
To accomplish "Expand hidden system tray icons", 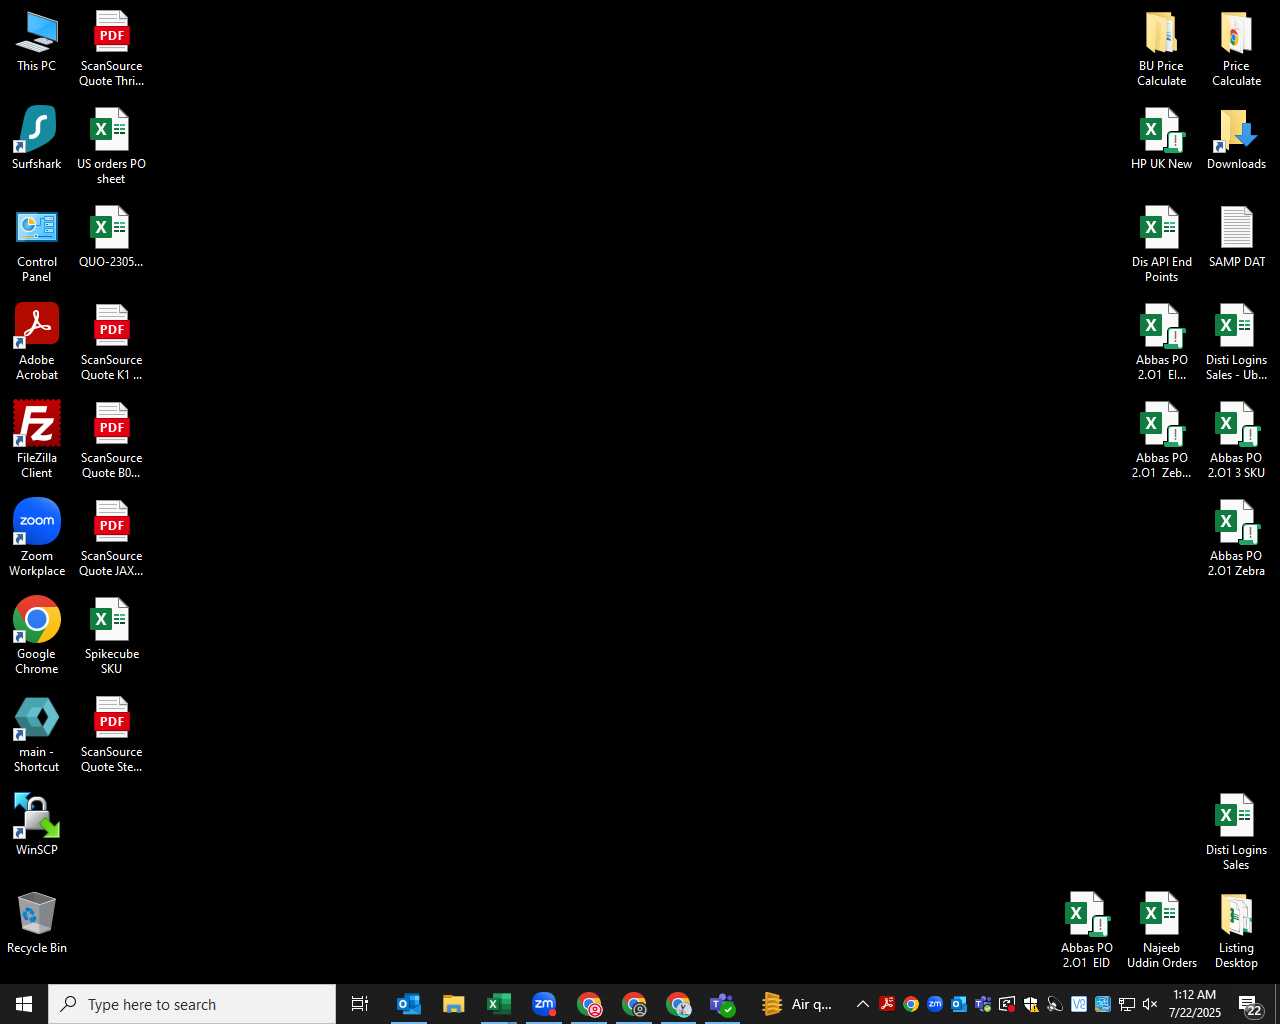I will pyautogui.click(x=862, y=1004).
